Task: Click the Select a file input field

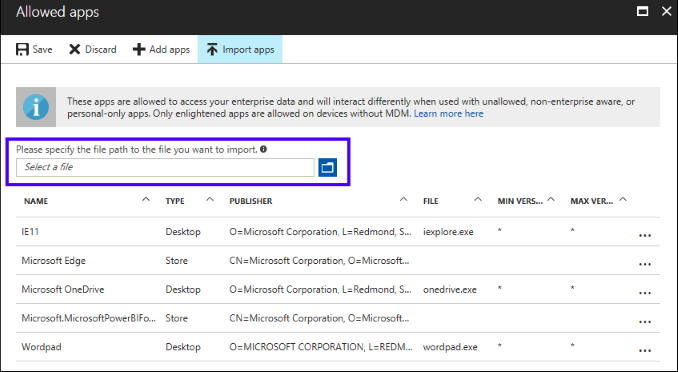Action: point(165,167)
